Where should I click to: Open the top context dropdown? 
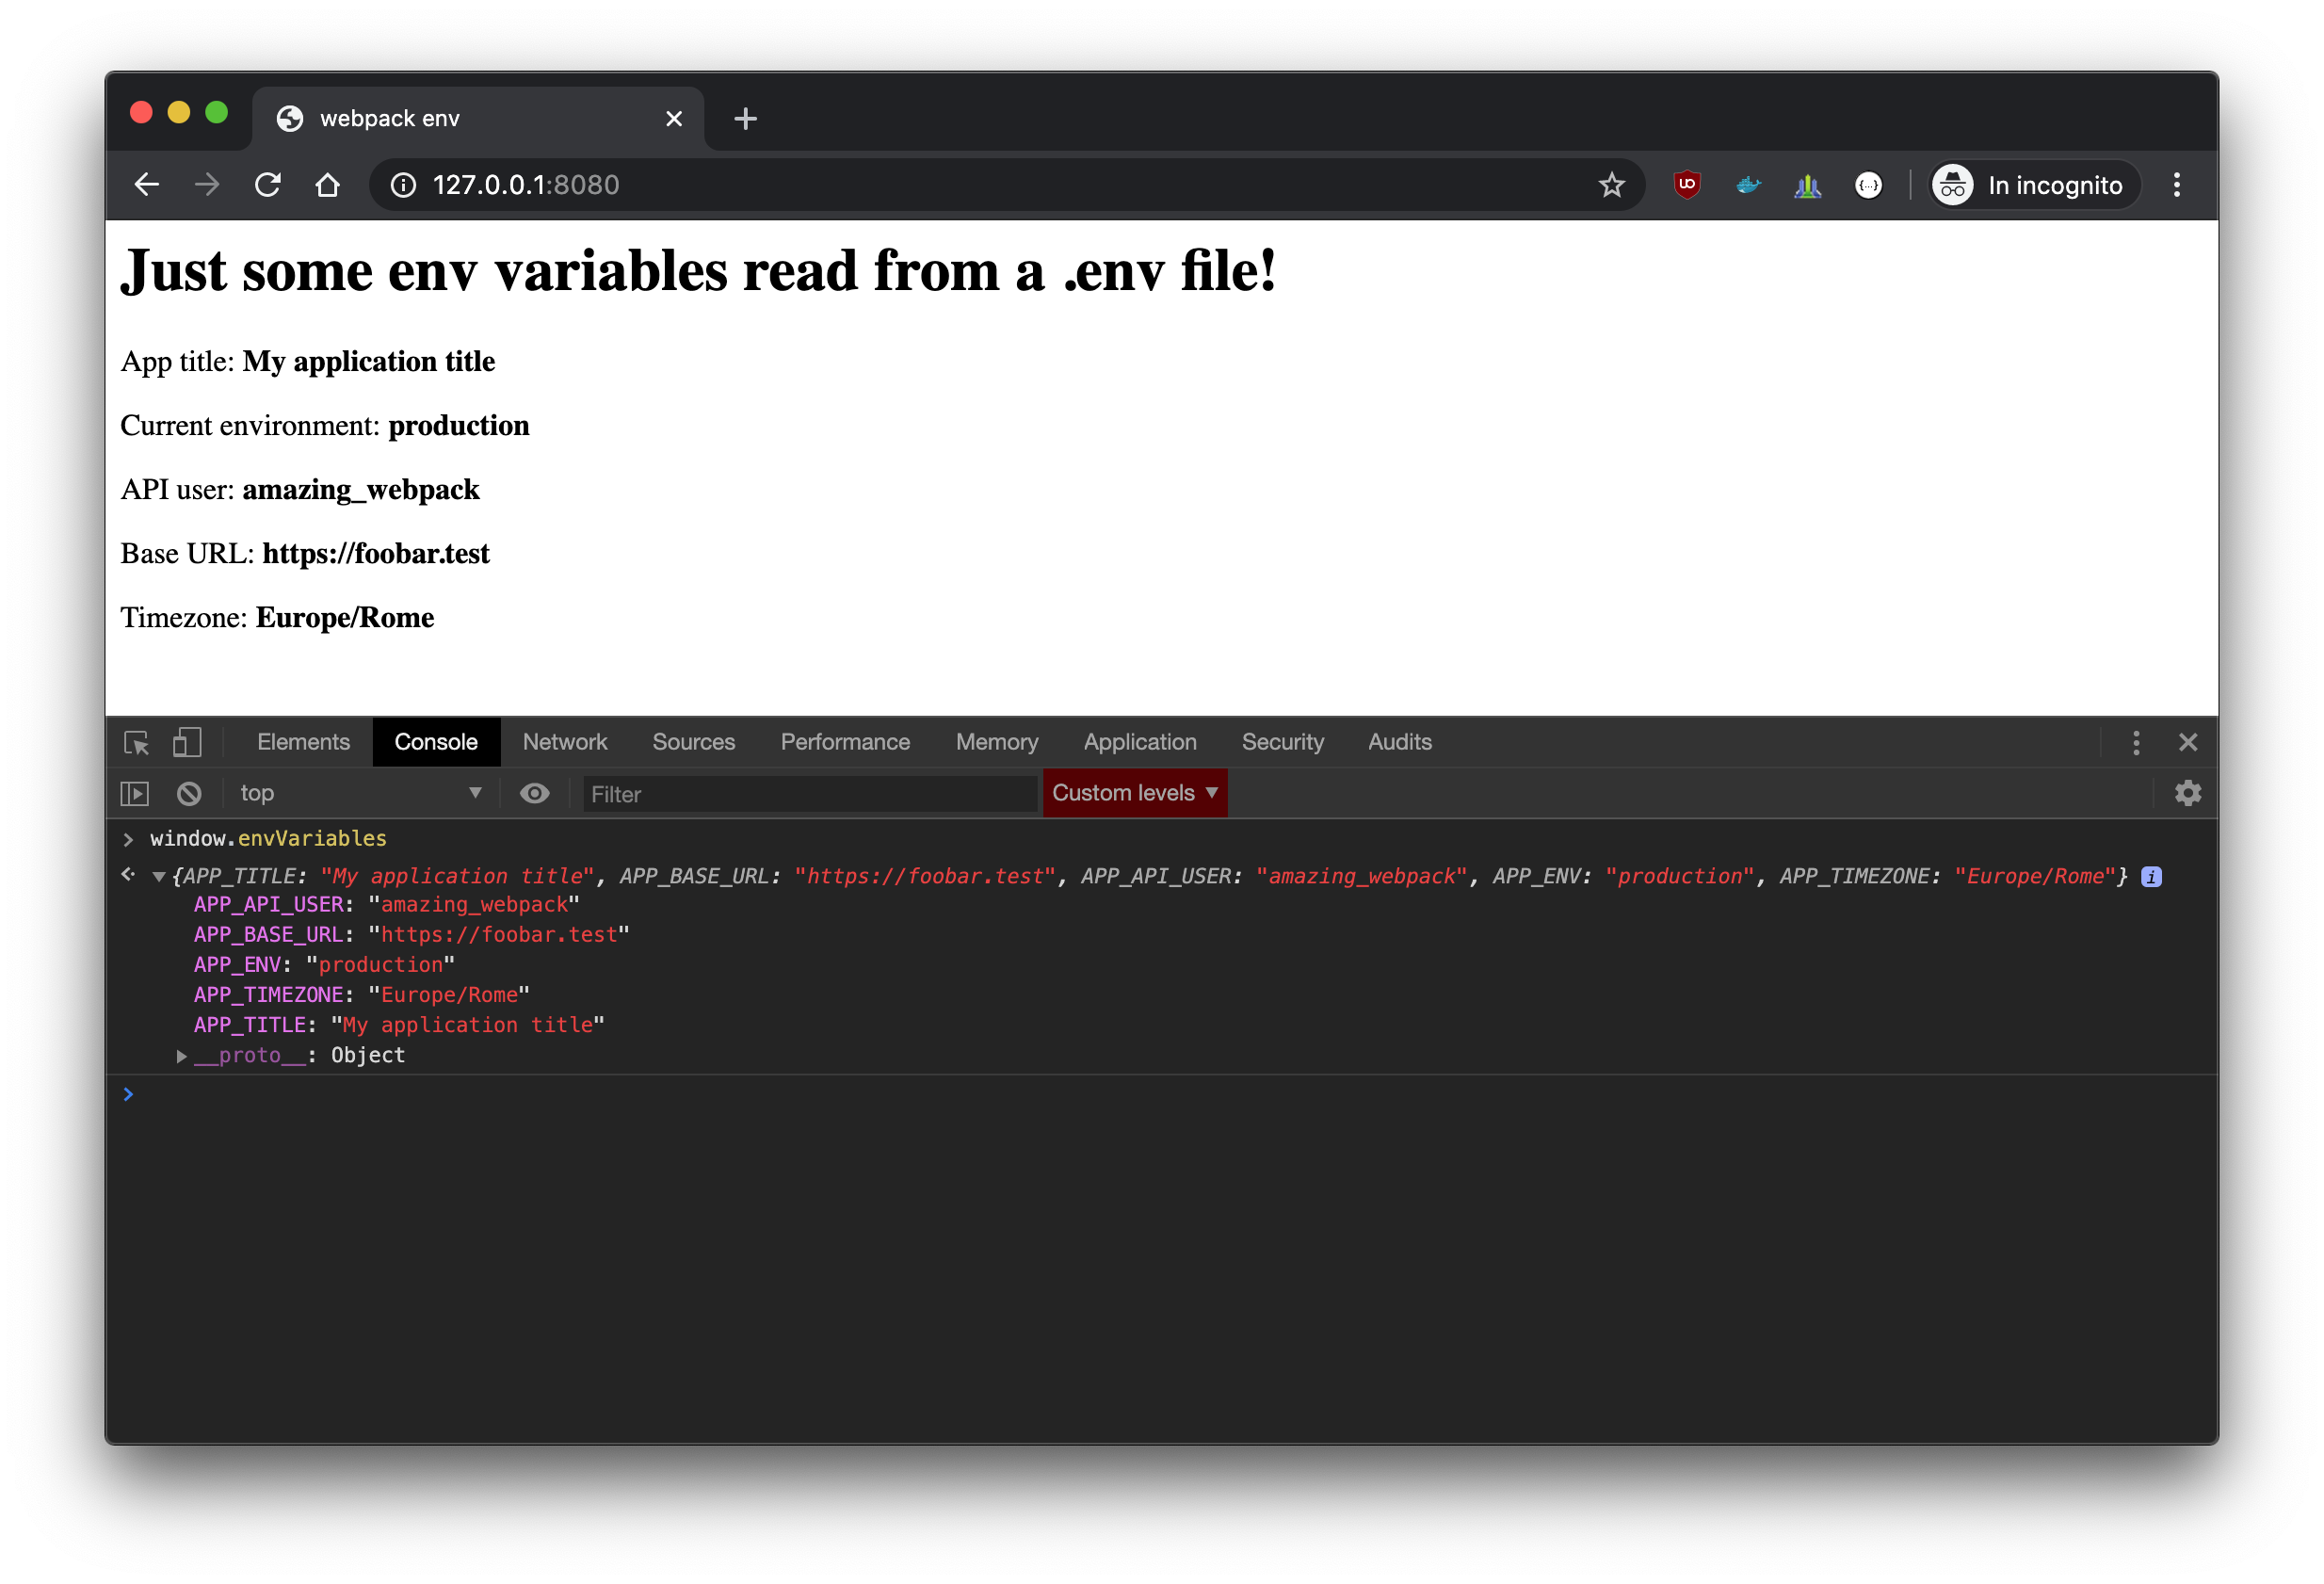tap(360, 793)
